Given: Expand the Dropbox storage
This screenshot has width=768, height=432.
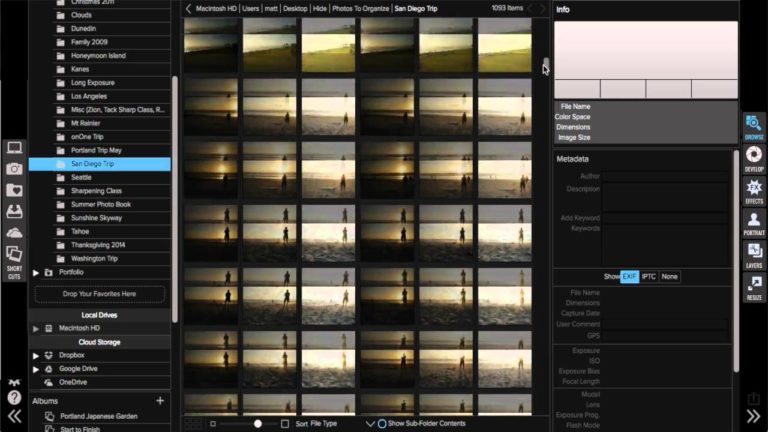Looking at the screenshot, I should [x=36, y=356].
